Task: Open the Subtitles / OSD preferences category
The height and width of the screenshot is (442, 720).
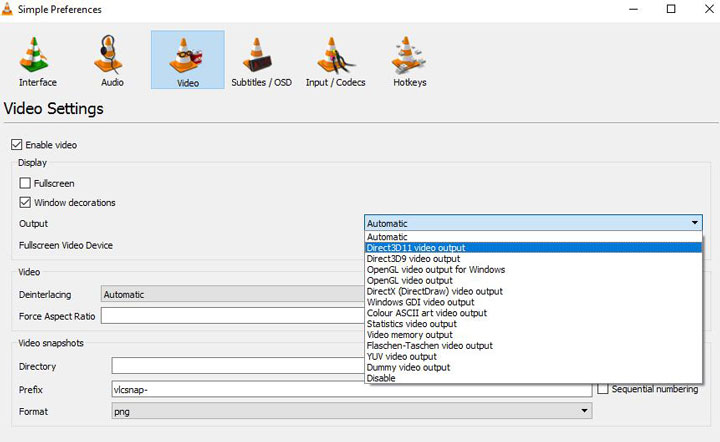Action: (x=261, y=61)
